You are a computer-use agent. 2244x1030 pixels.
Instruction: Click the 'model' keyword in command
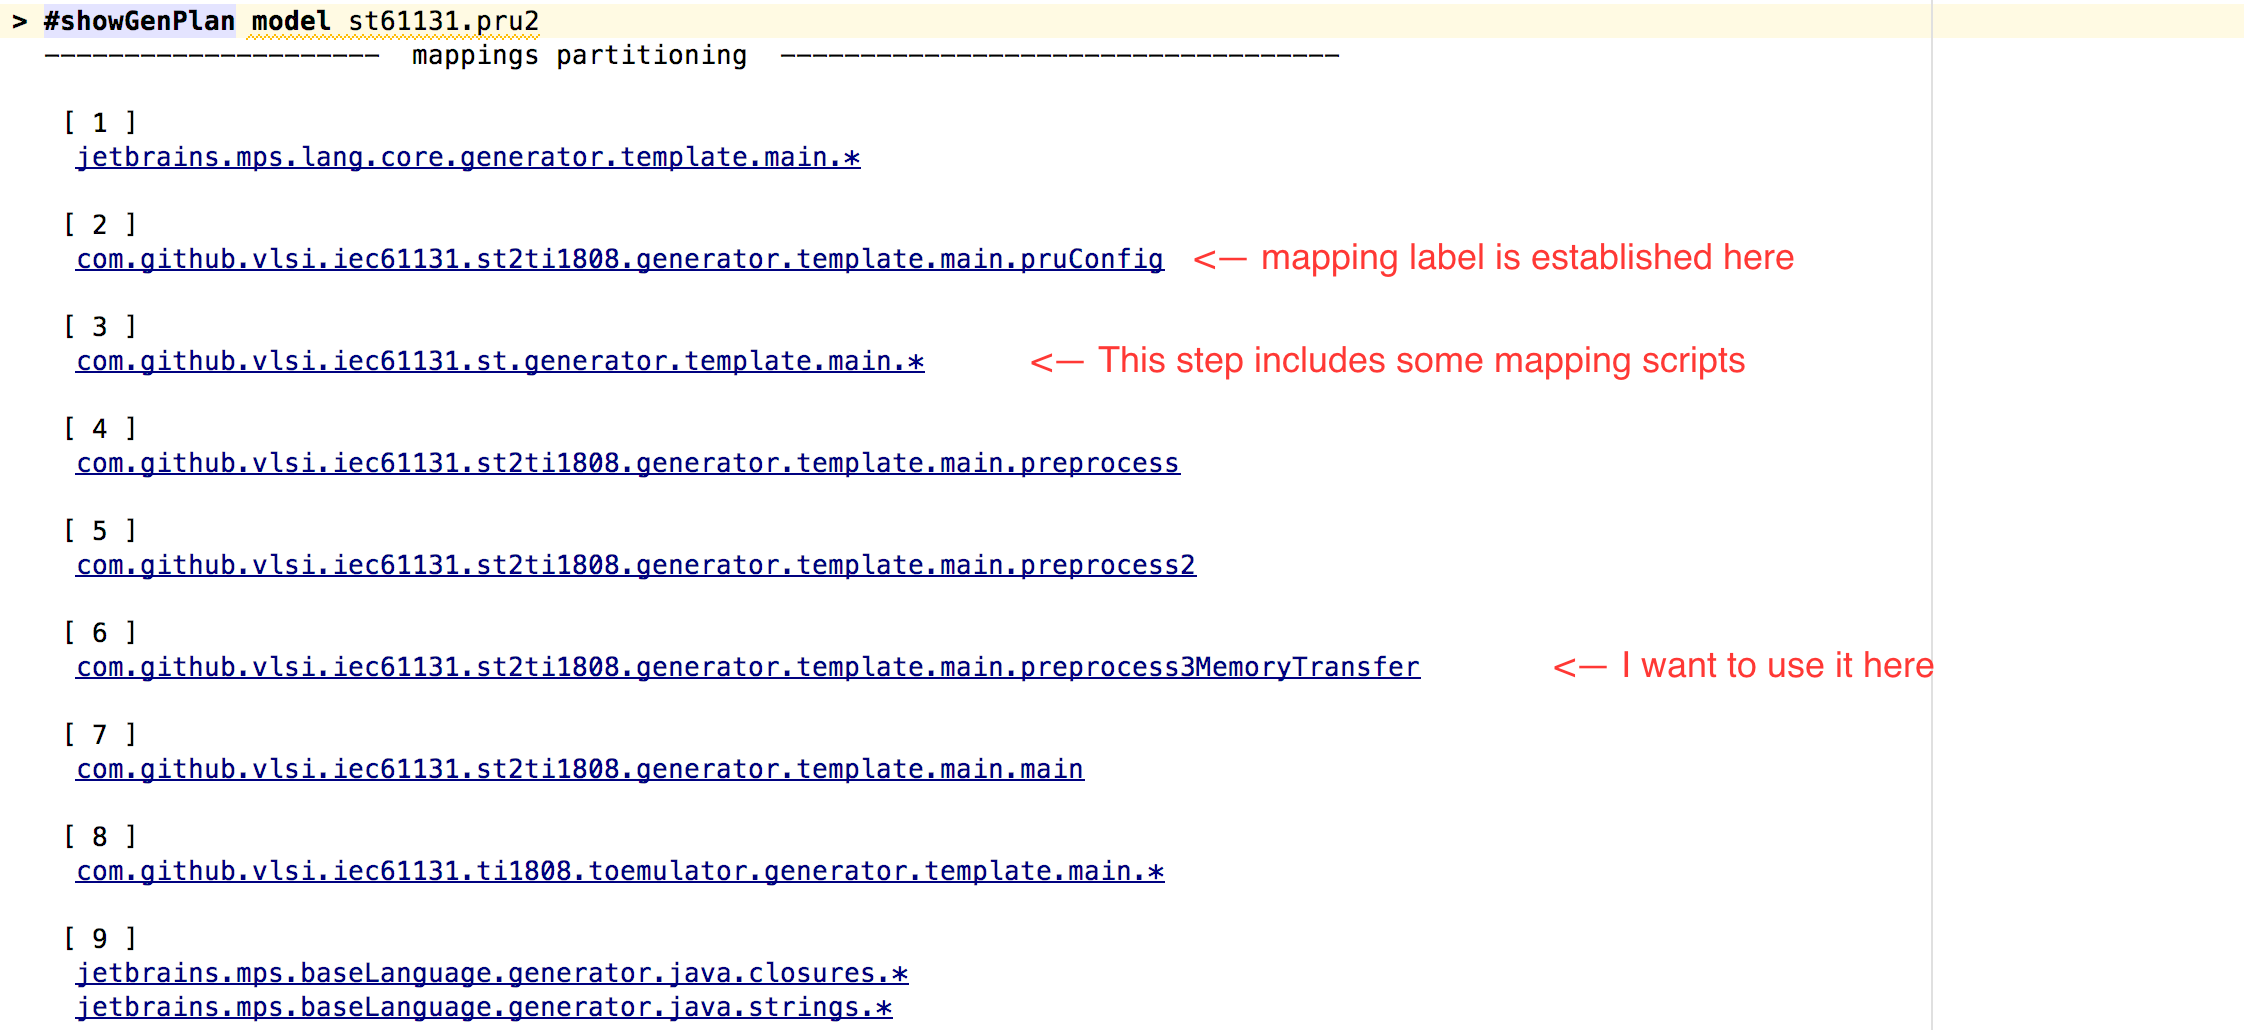[290, 21]
